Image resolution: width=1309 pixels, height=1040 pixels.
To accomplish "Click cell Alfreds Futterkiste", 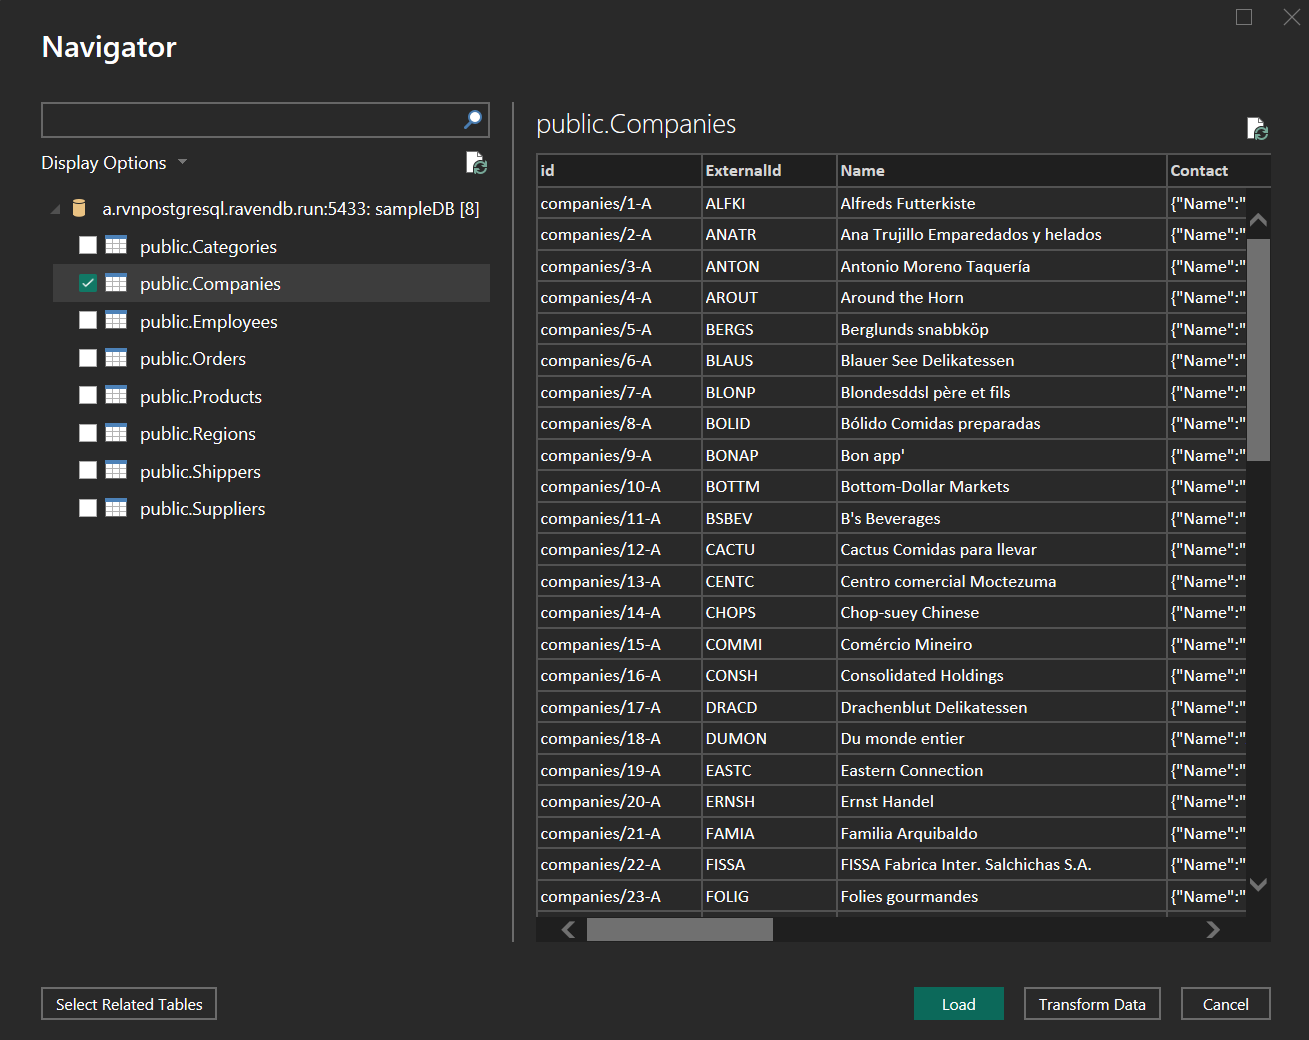I will (x=1001, y=203).
